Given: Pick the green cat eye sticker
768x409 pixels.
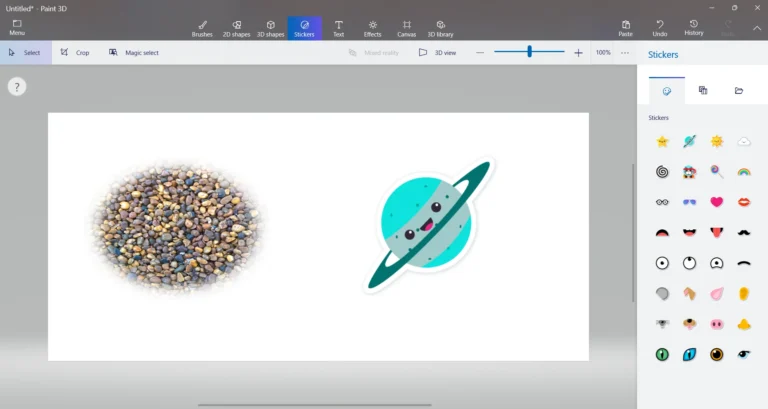Looking at the screenshot, I should pos(662,354).
